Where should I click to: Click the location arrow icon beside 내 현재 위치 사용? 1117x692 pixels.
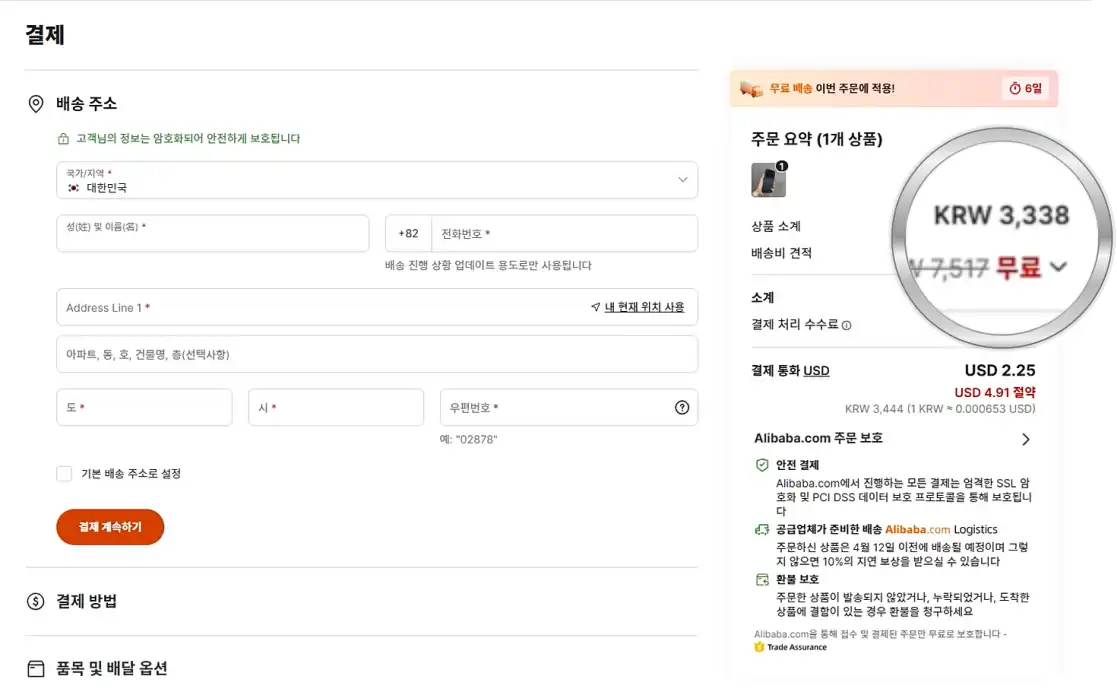click(596, 307)
